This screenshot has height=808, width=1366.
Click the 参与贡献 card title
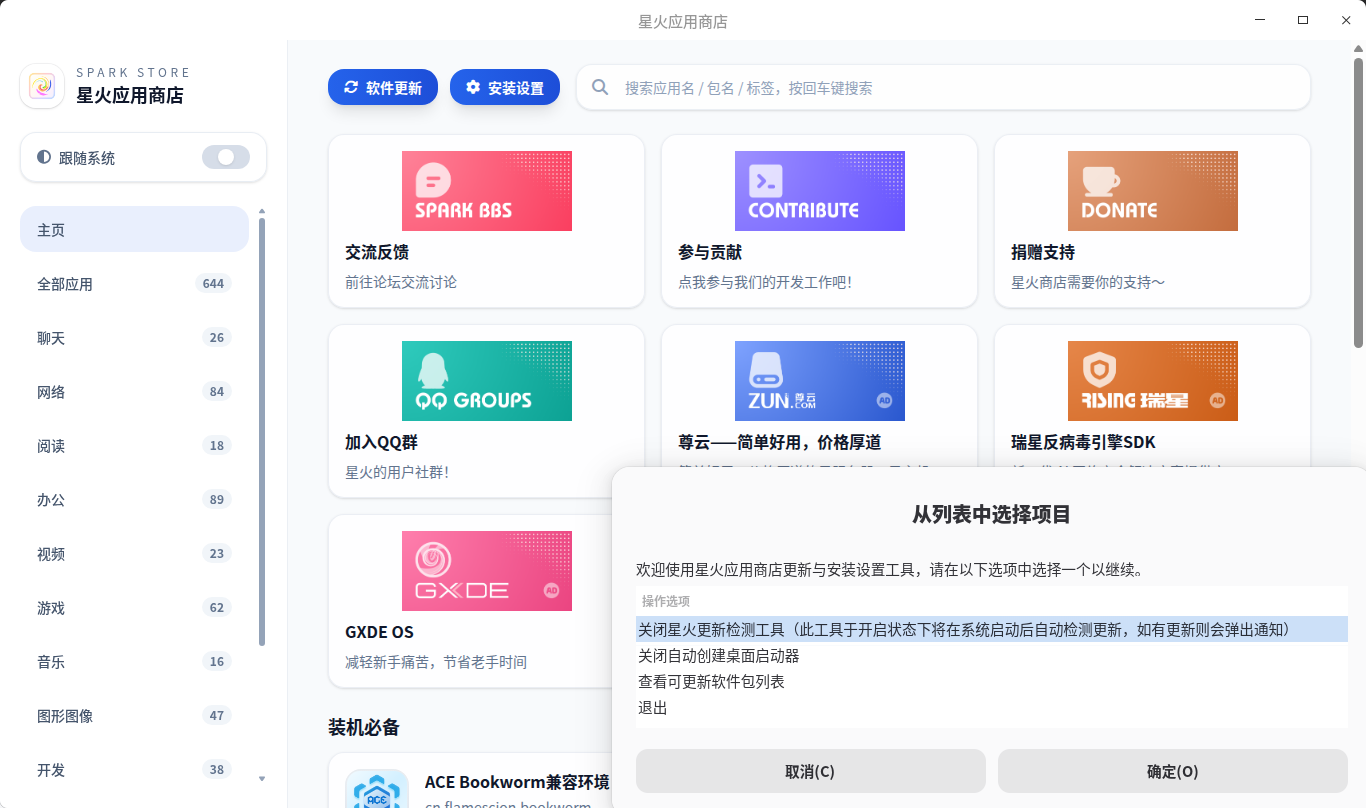point(710,252)
